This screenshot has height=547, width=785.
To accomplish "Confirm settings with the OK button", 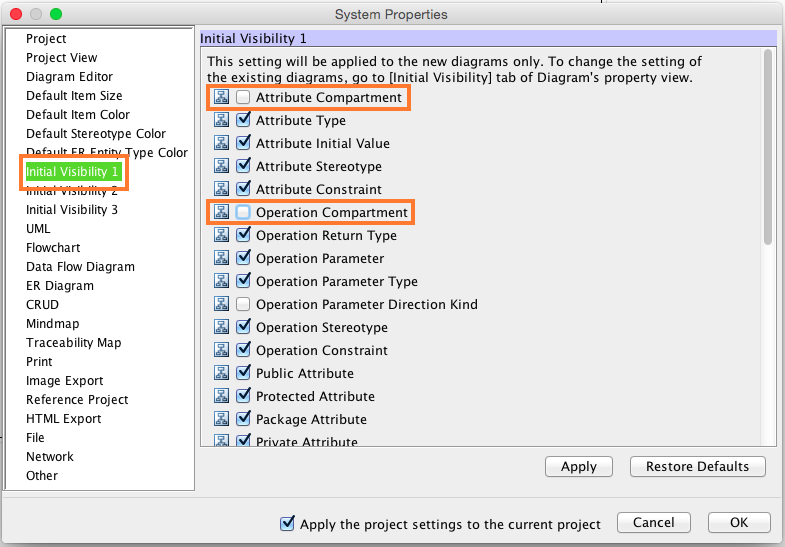I will [x=738, y=523].
